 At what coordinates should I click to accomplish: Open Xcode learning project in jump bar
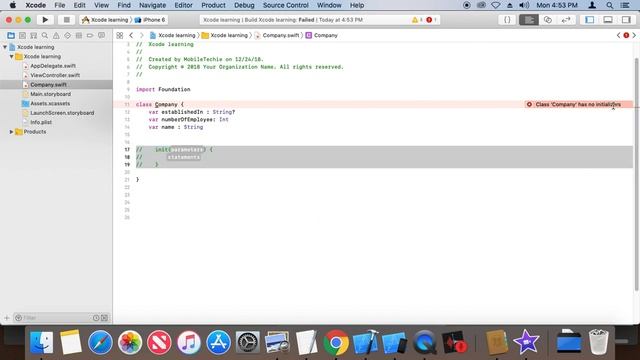point(173,36)
